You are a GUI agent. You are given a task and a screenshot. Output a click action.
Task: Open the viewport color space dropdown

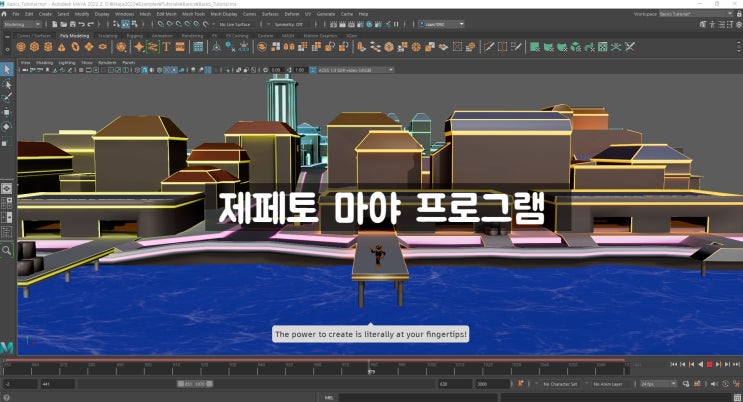pos(355,70)
